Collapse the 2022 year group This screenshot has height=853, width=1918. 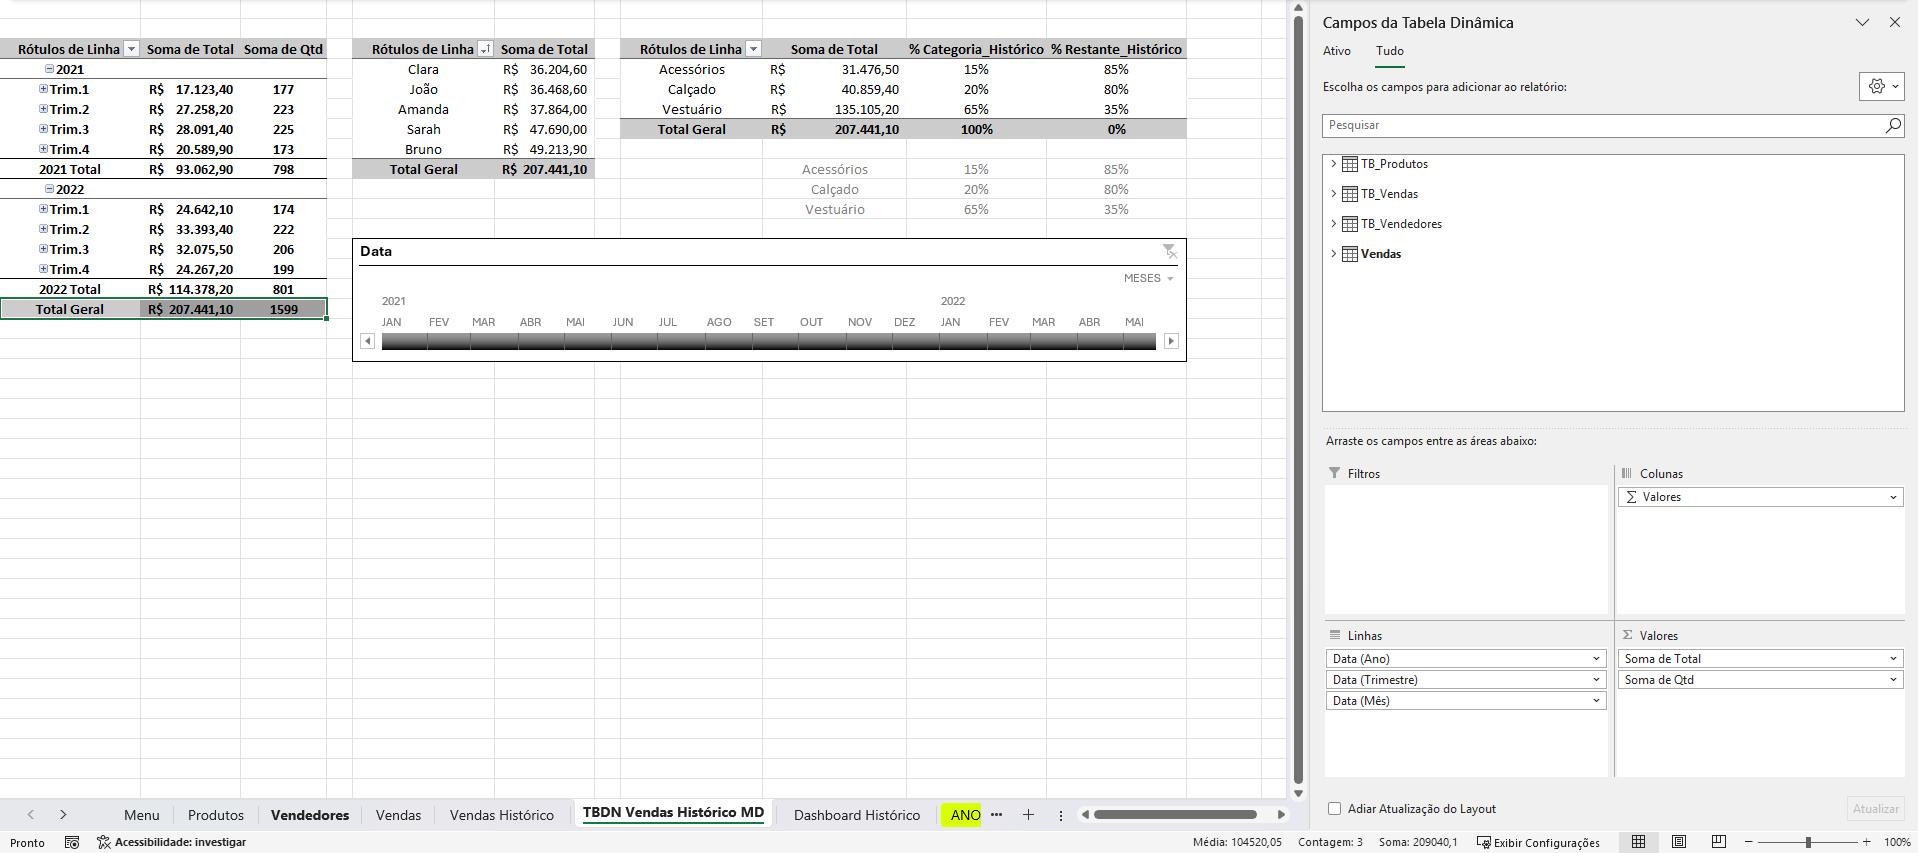49,189
